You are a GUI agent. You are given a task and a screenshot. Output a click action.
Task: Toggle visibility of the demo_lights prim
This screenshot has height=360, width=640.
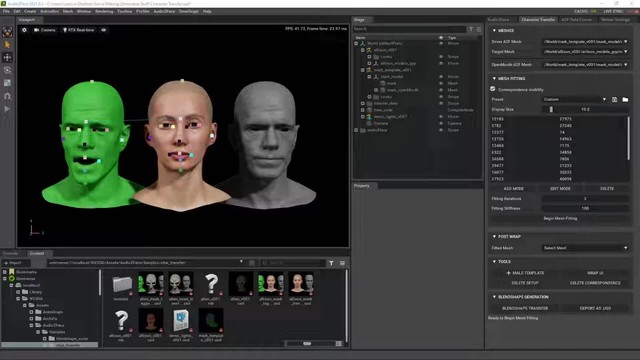[441, 117]
